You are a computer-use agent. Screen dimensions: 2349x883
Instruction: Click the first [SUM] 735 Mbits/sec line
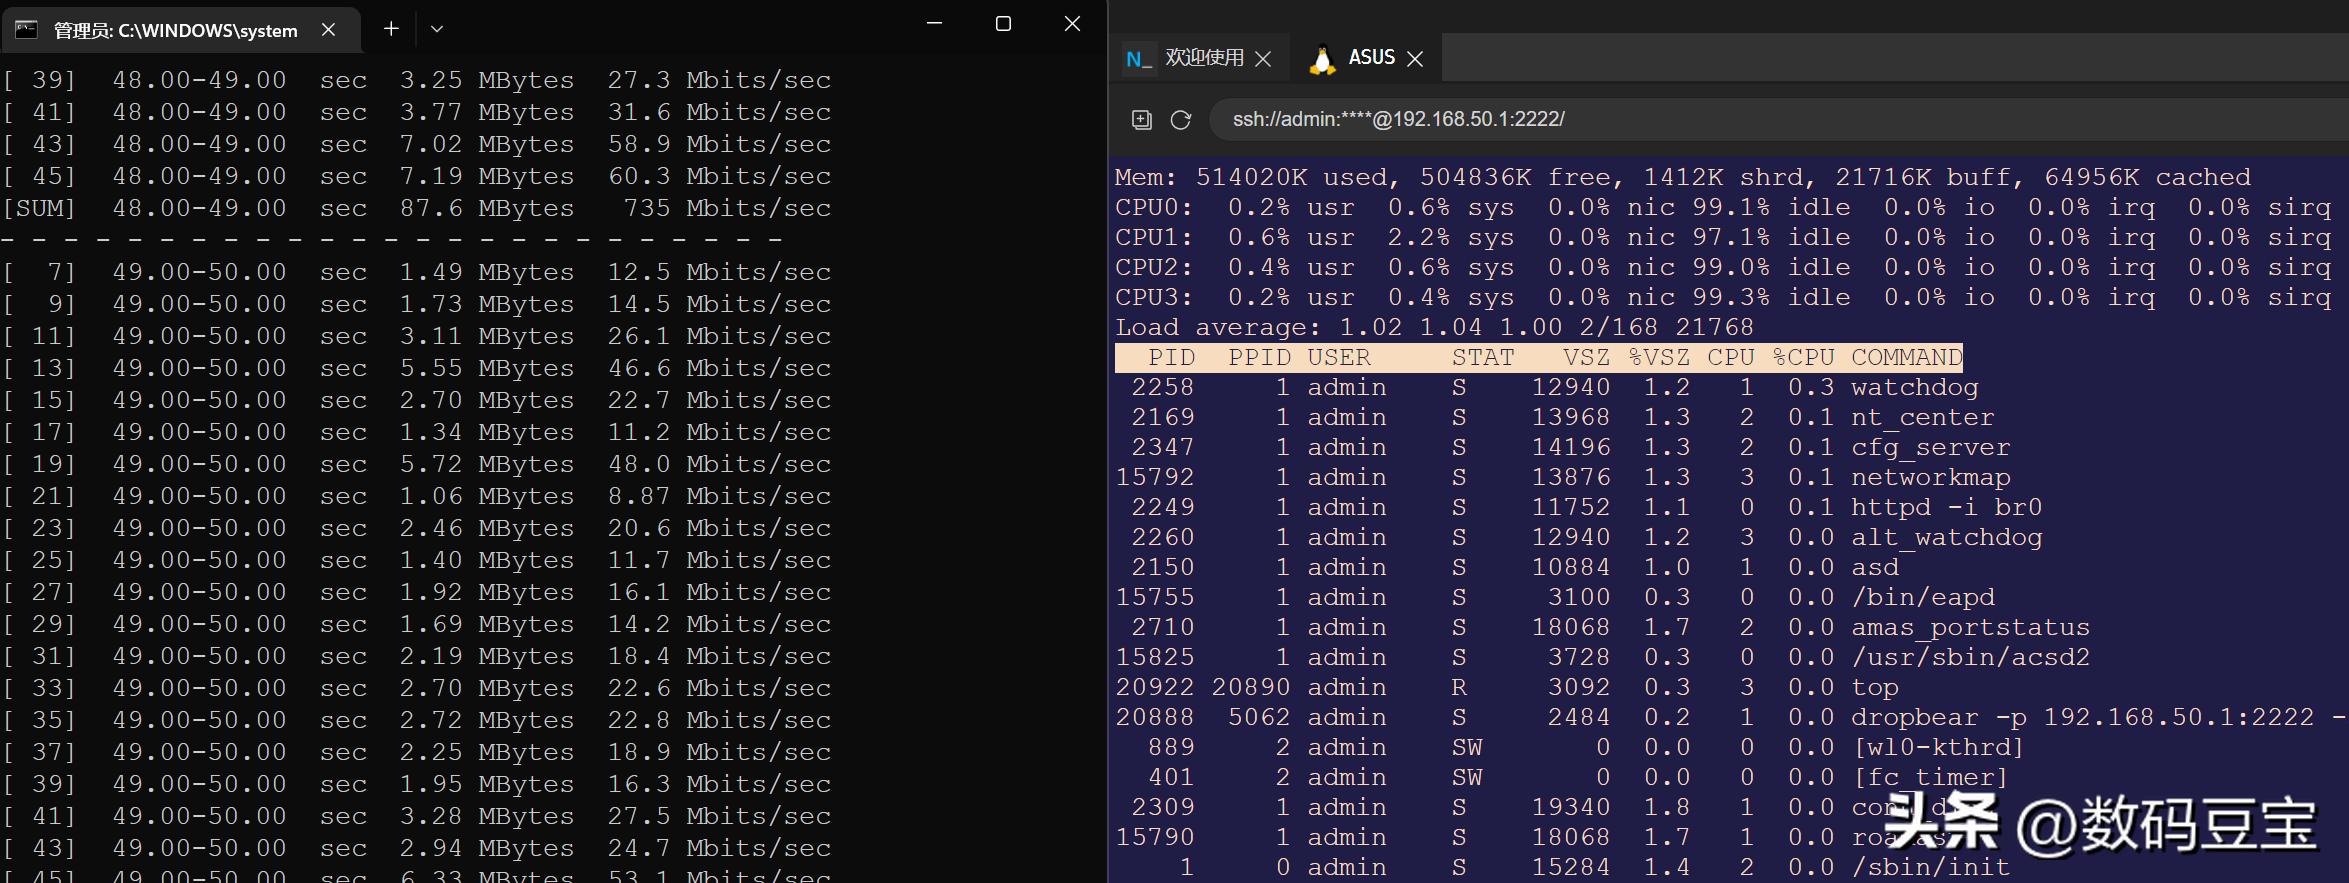click(416, 208)
